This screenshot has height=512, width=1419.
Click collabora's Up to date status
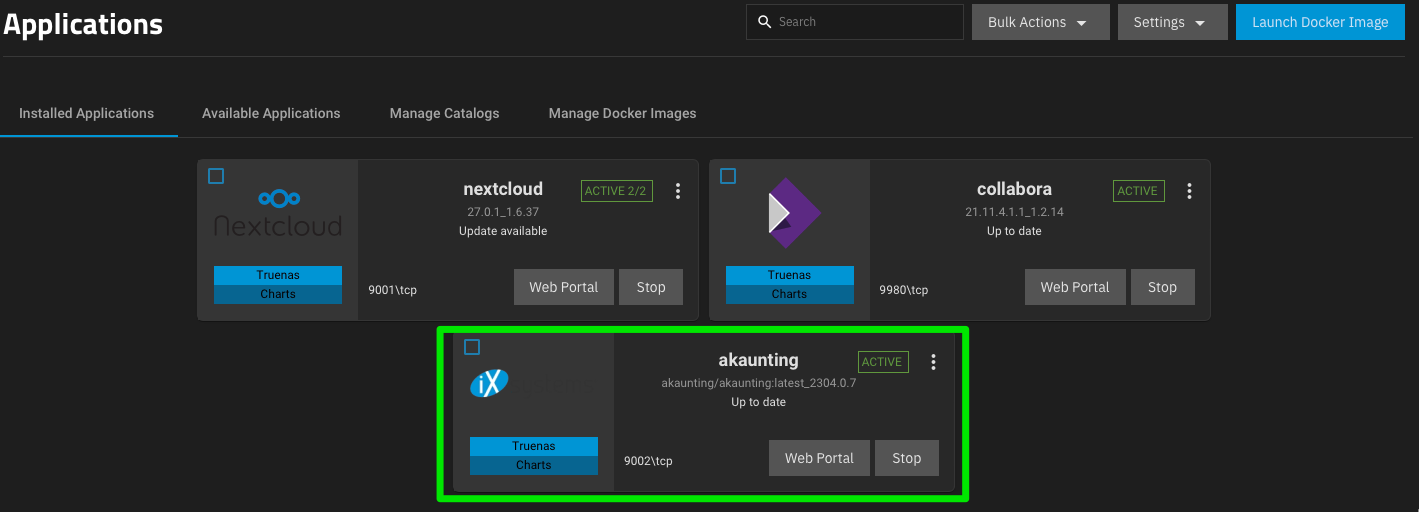click(x=1014, y=231)
